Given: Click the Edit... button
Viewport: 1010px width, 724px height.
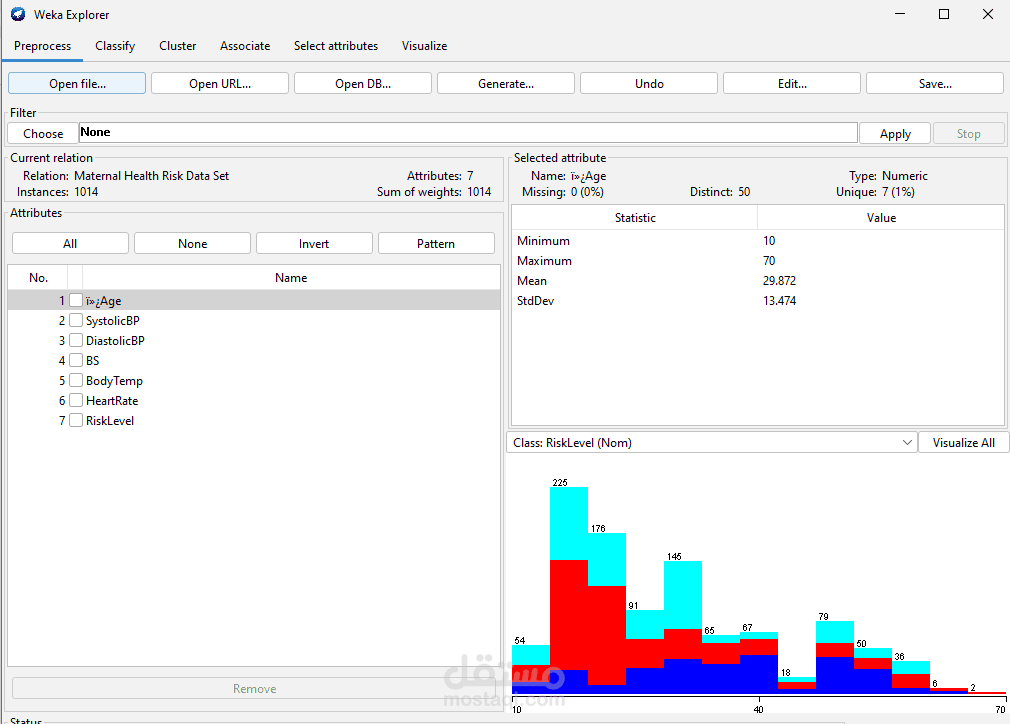Looking at the screenshot, I should (792, 84).
